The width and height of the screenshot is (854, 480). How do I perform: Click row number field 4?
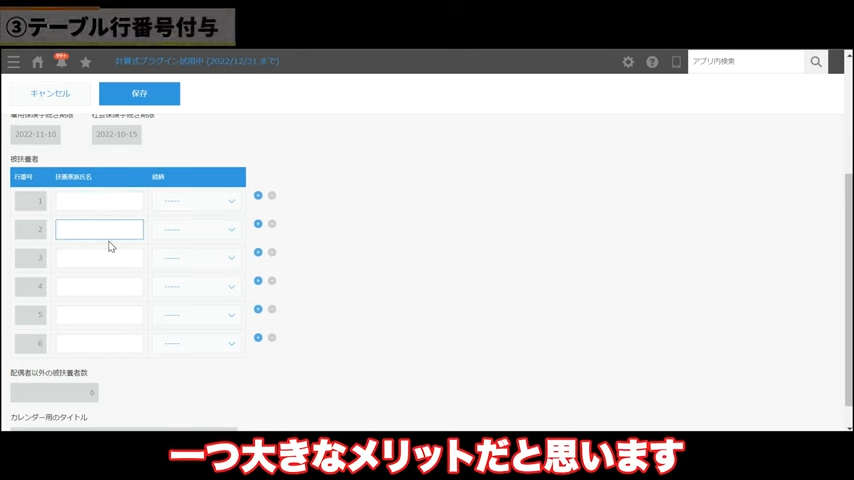point(30,287)
